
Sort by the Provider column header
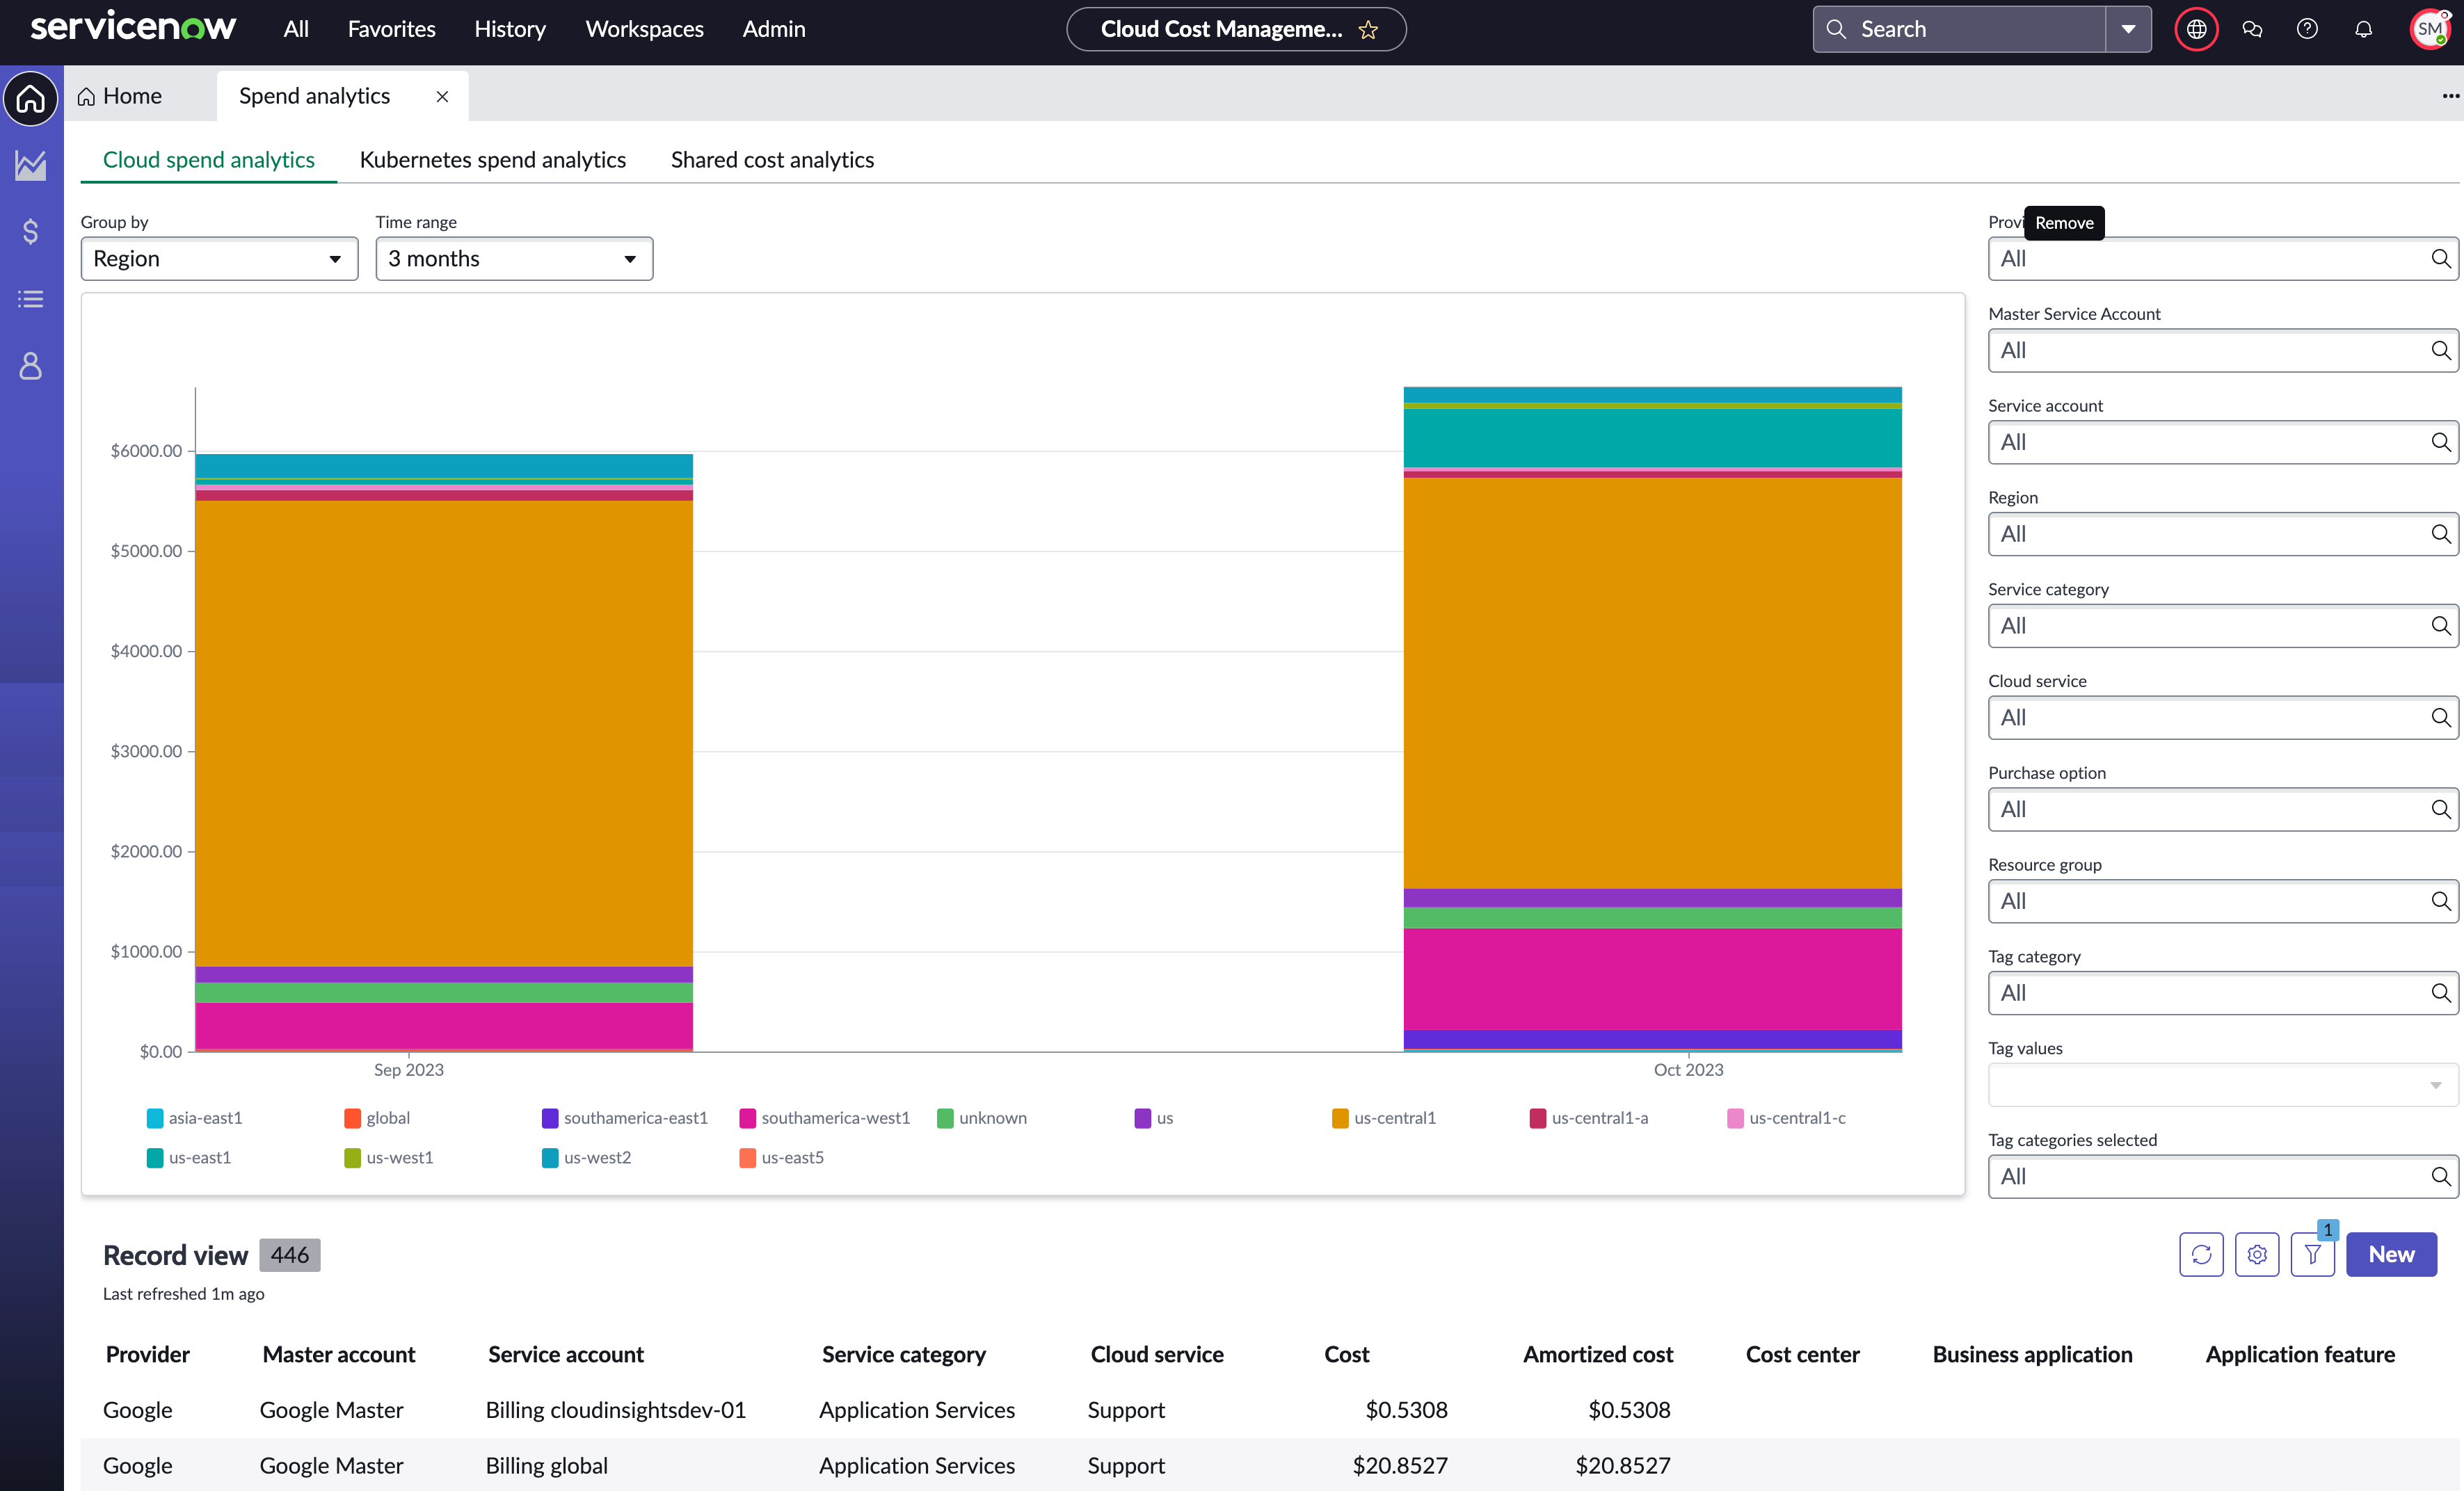point(148,1354)
